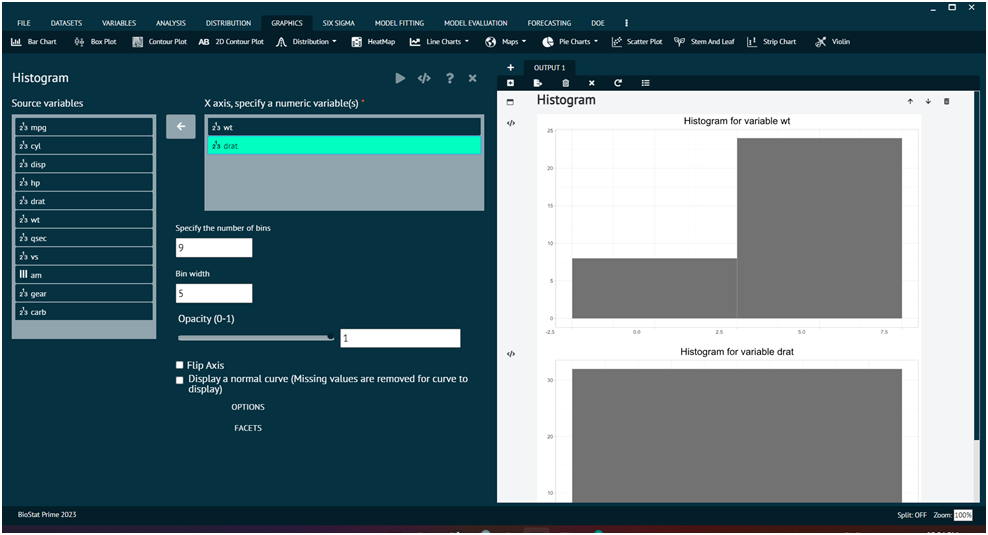Export output with save icon
988x535 pixels.
tap(537, 83)
